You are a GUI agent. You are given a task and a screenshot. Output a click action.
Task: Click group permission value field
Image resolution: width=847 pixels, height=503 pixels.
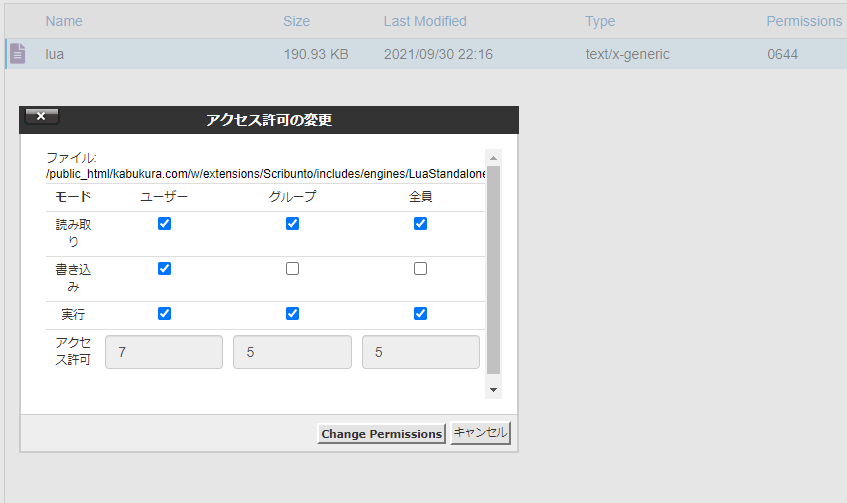[292, 352]
